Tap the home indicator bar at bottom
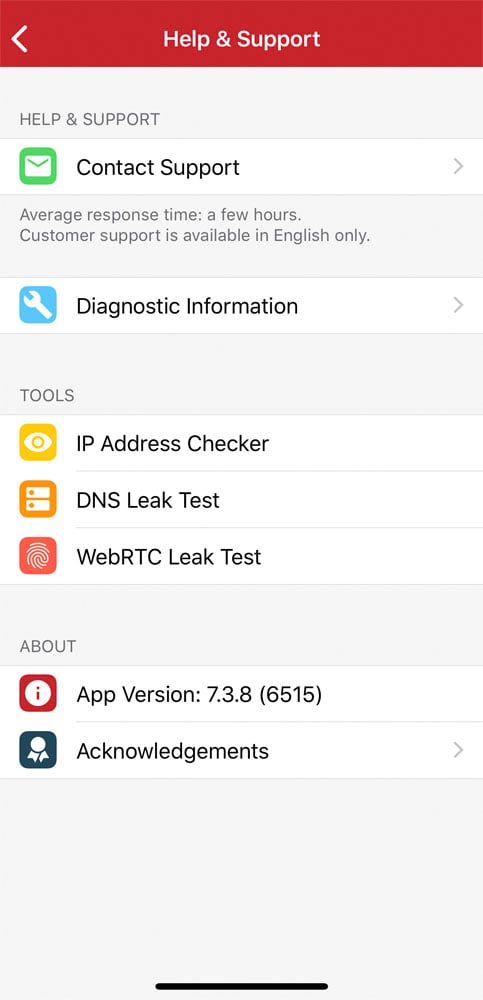This screenshot has height=1000, width=483. pyautogui.click(x=241, y=986)
